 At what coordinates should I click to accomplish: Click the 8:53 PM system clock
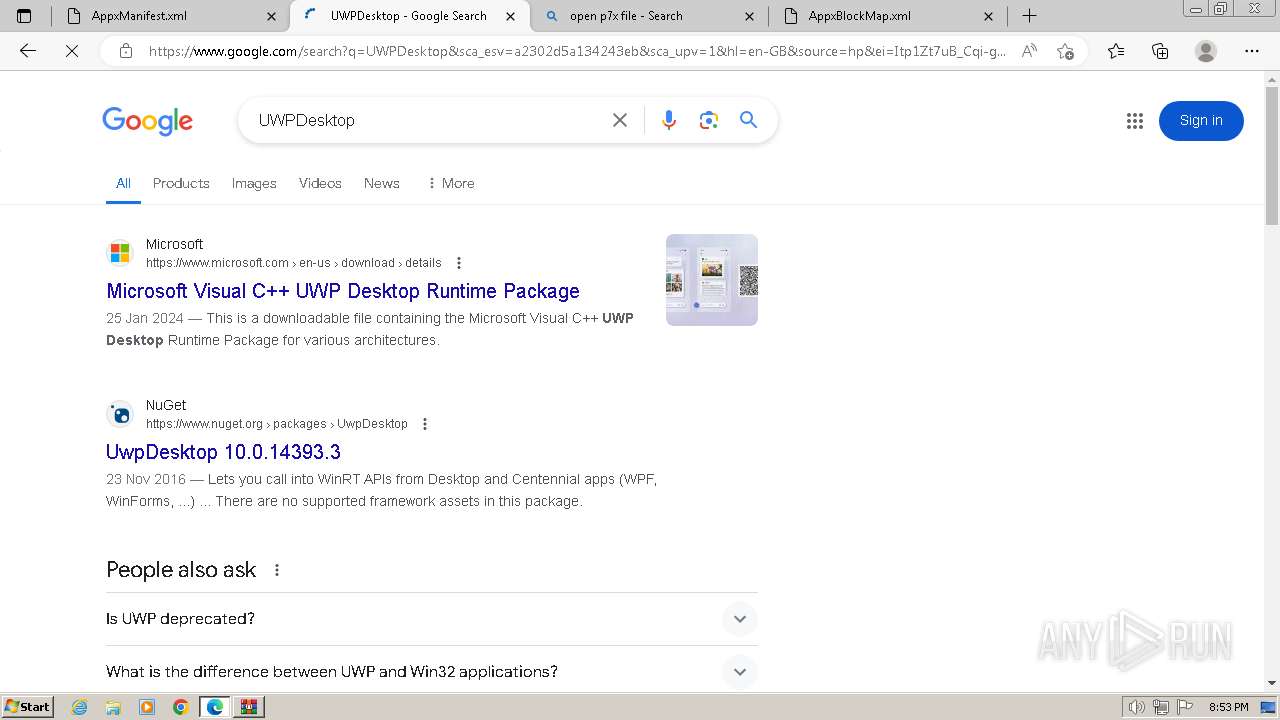click(1228, 707)
